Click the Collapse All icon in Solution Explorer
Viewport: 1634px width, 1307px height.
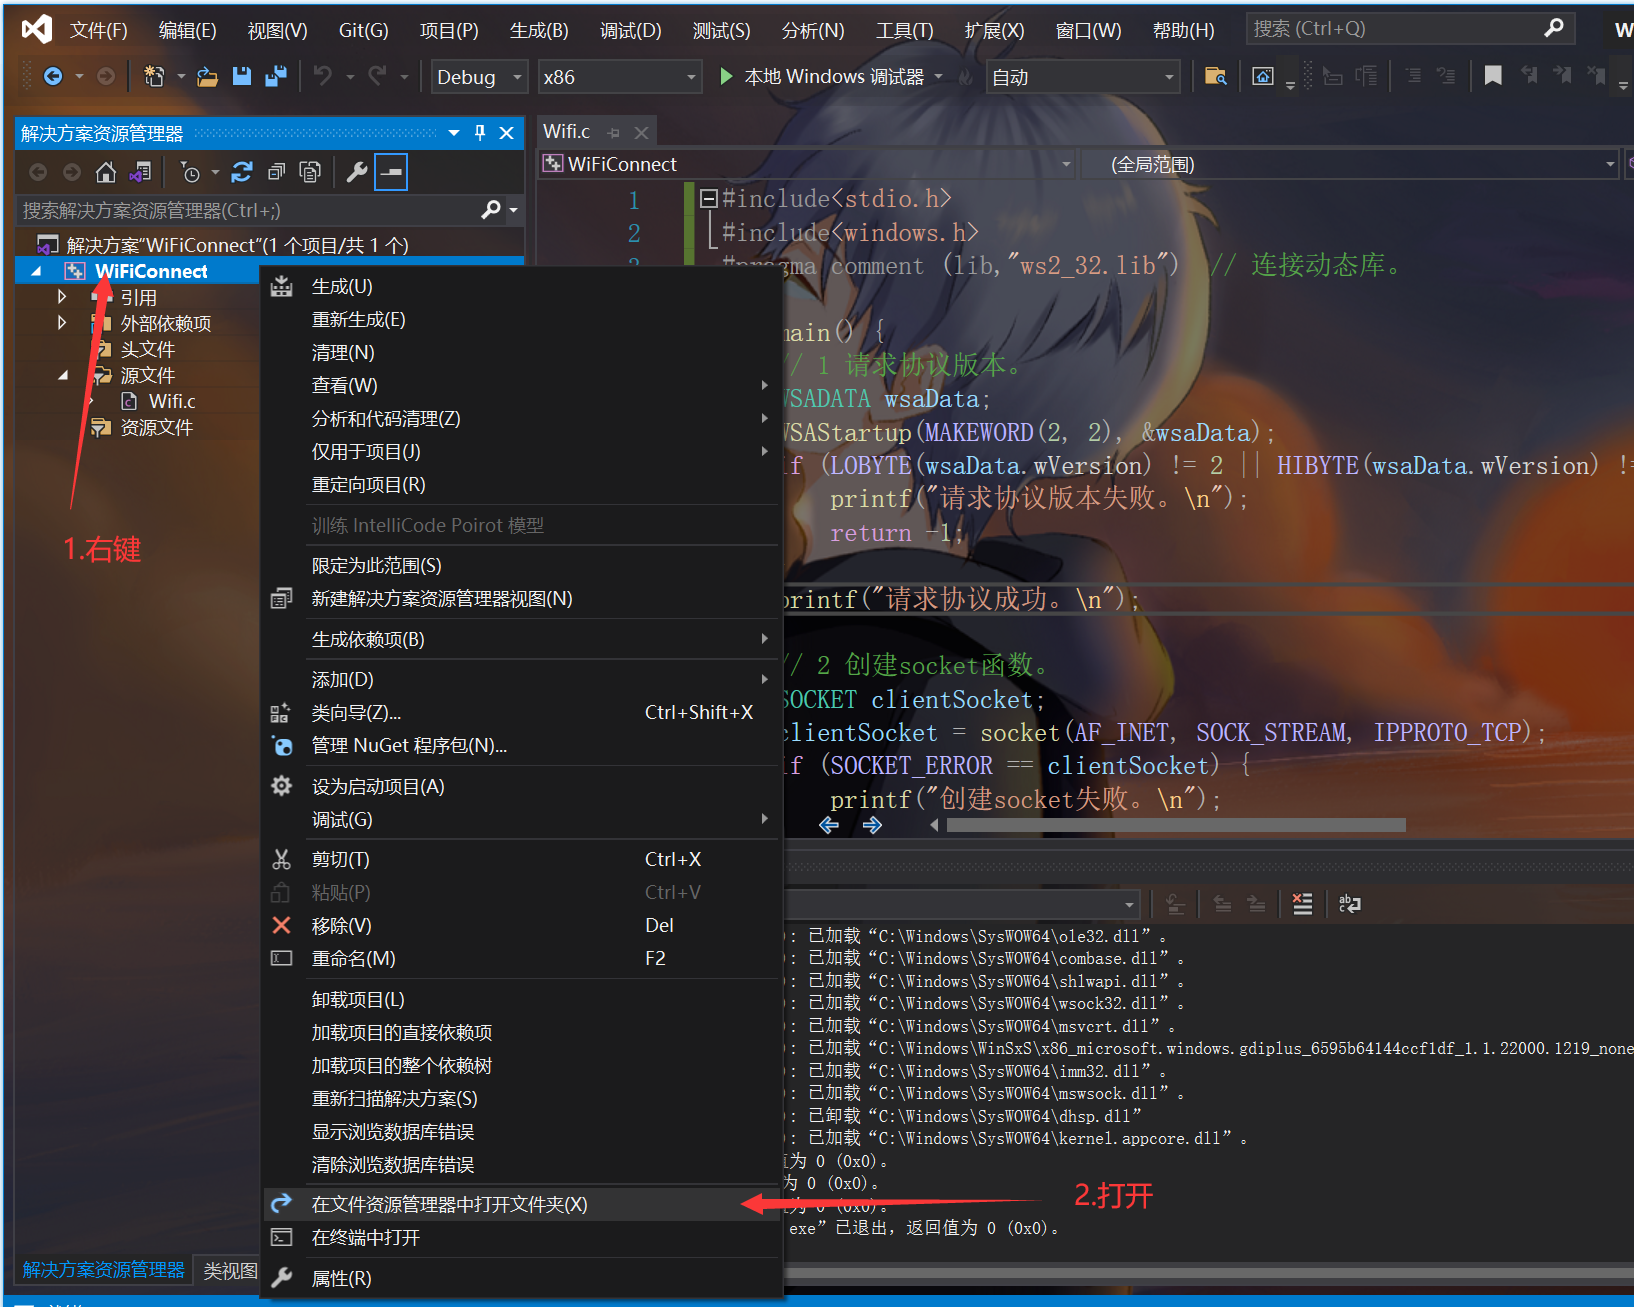click(x=276, y=172)
